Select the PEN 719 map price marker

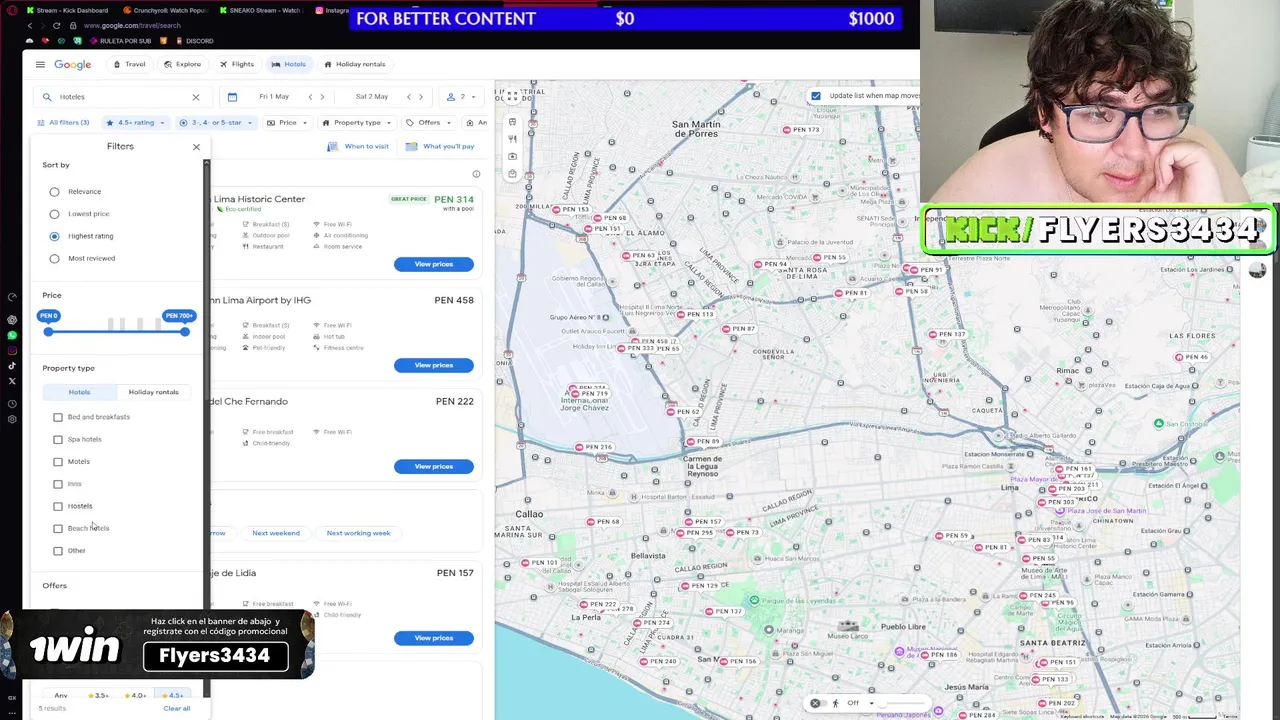[x=590, y=393]
